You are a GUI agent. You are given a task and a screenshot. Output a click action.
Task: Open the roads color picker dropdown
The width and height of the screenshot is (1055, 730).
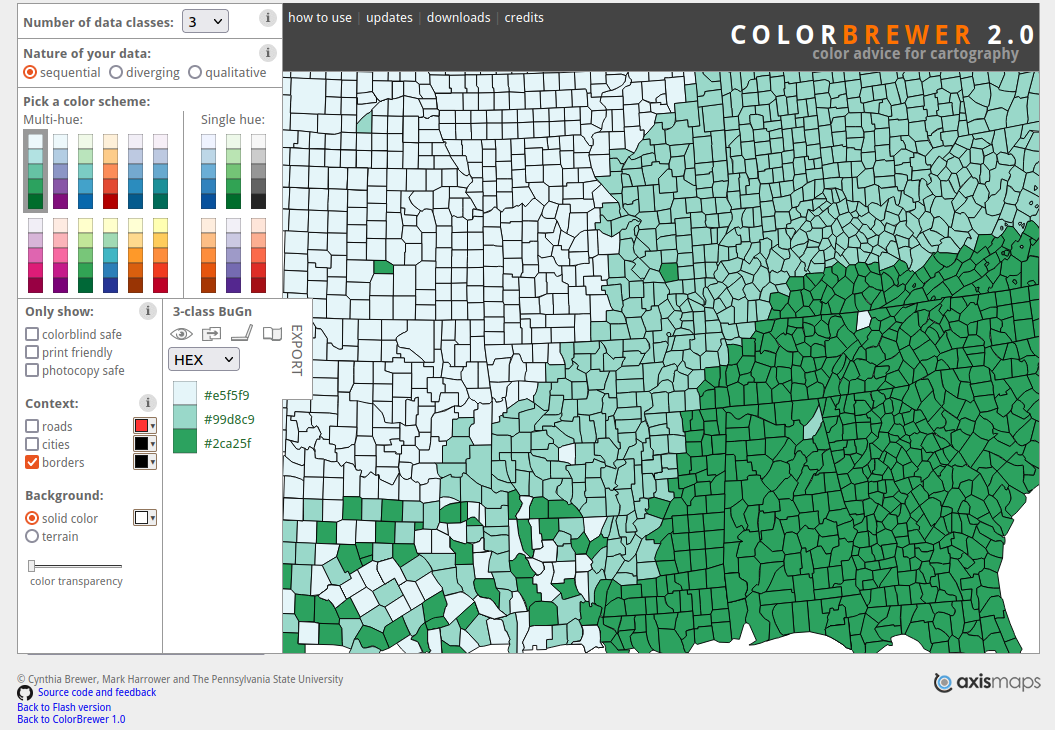click(145, 425)
